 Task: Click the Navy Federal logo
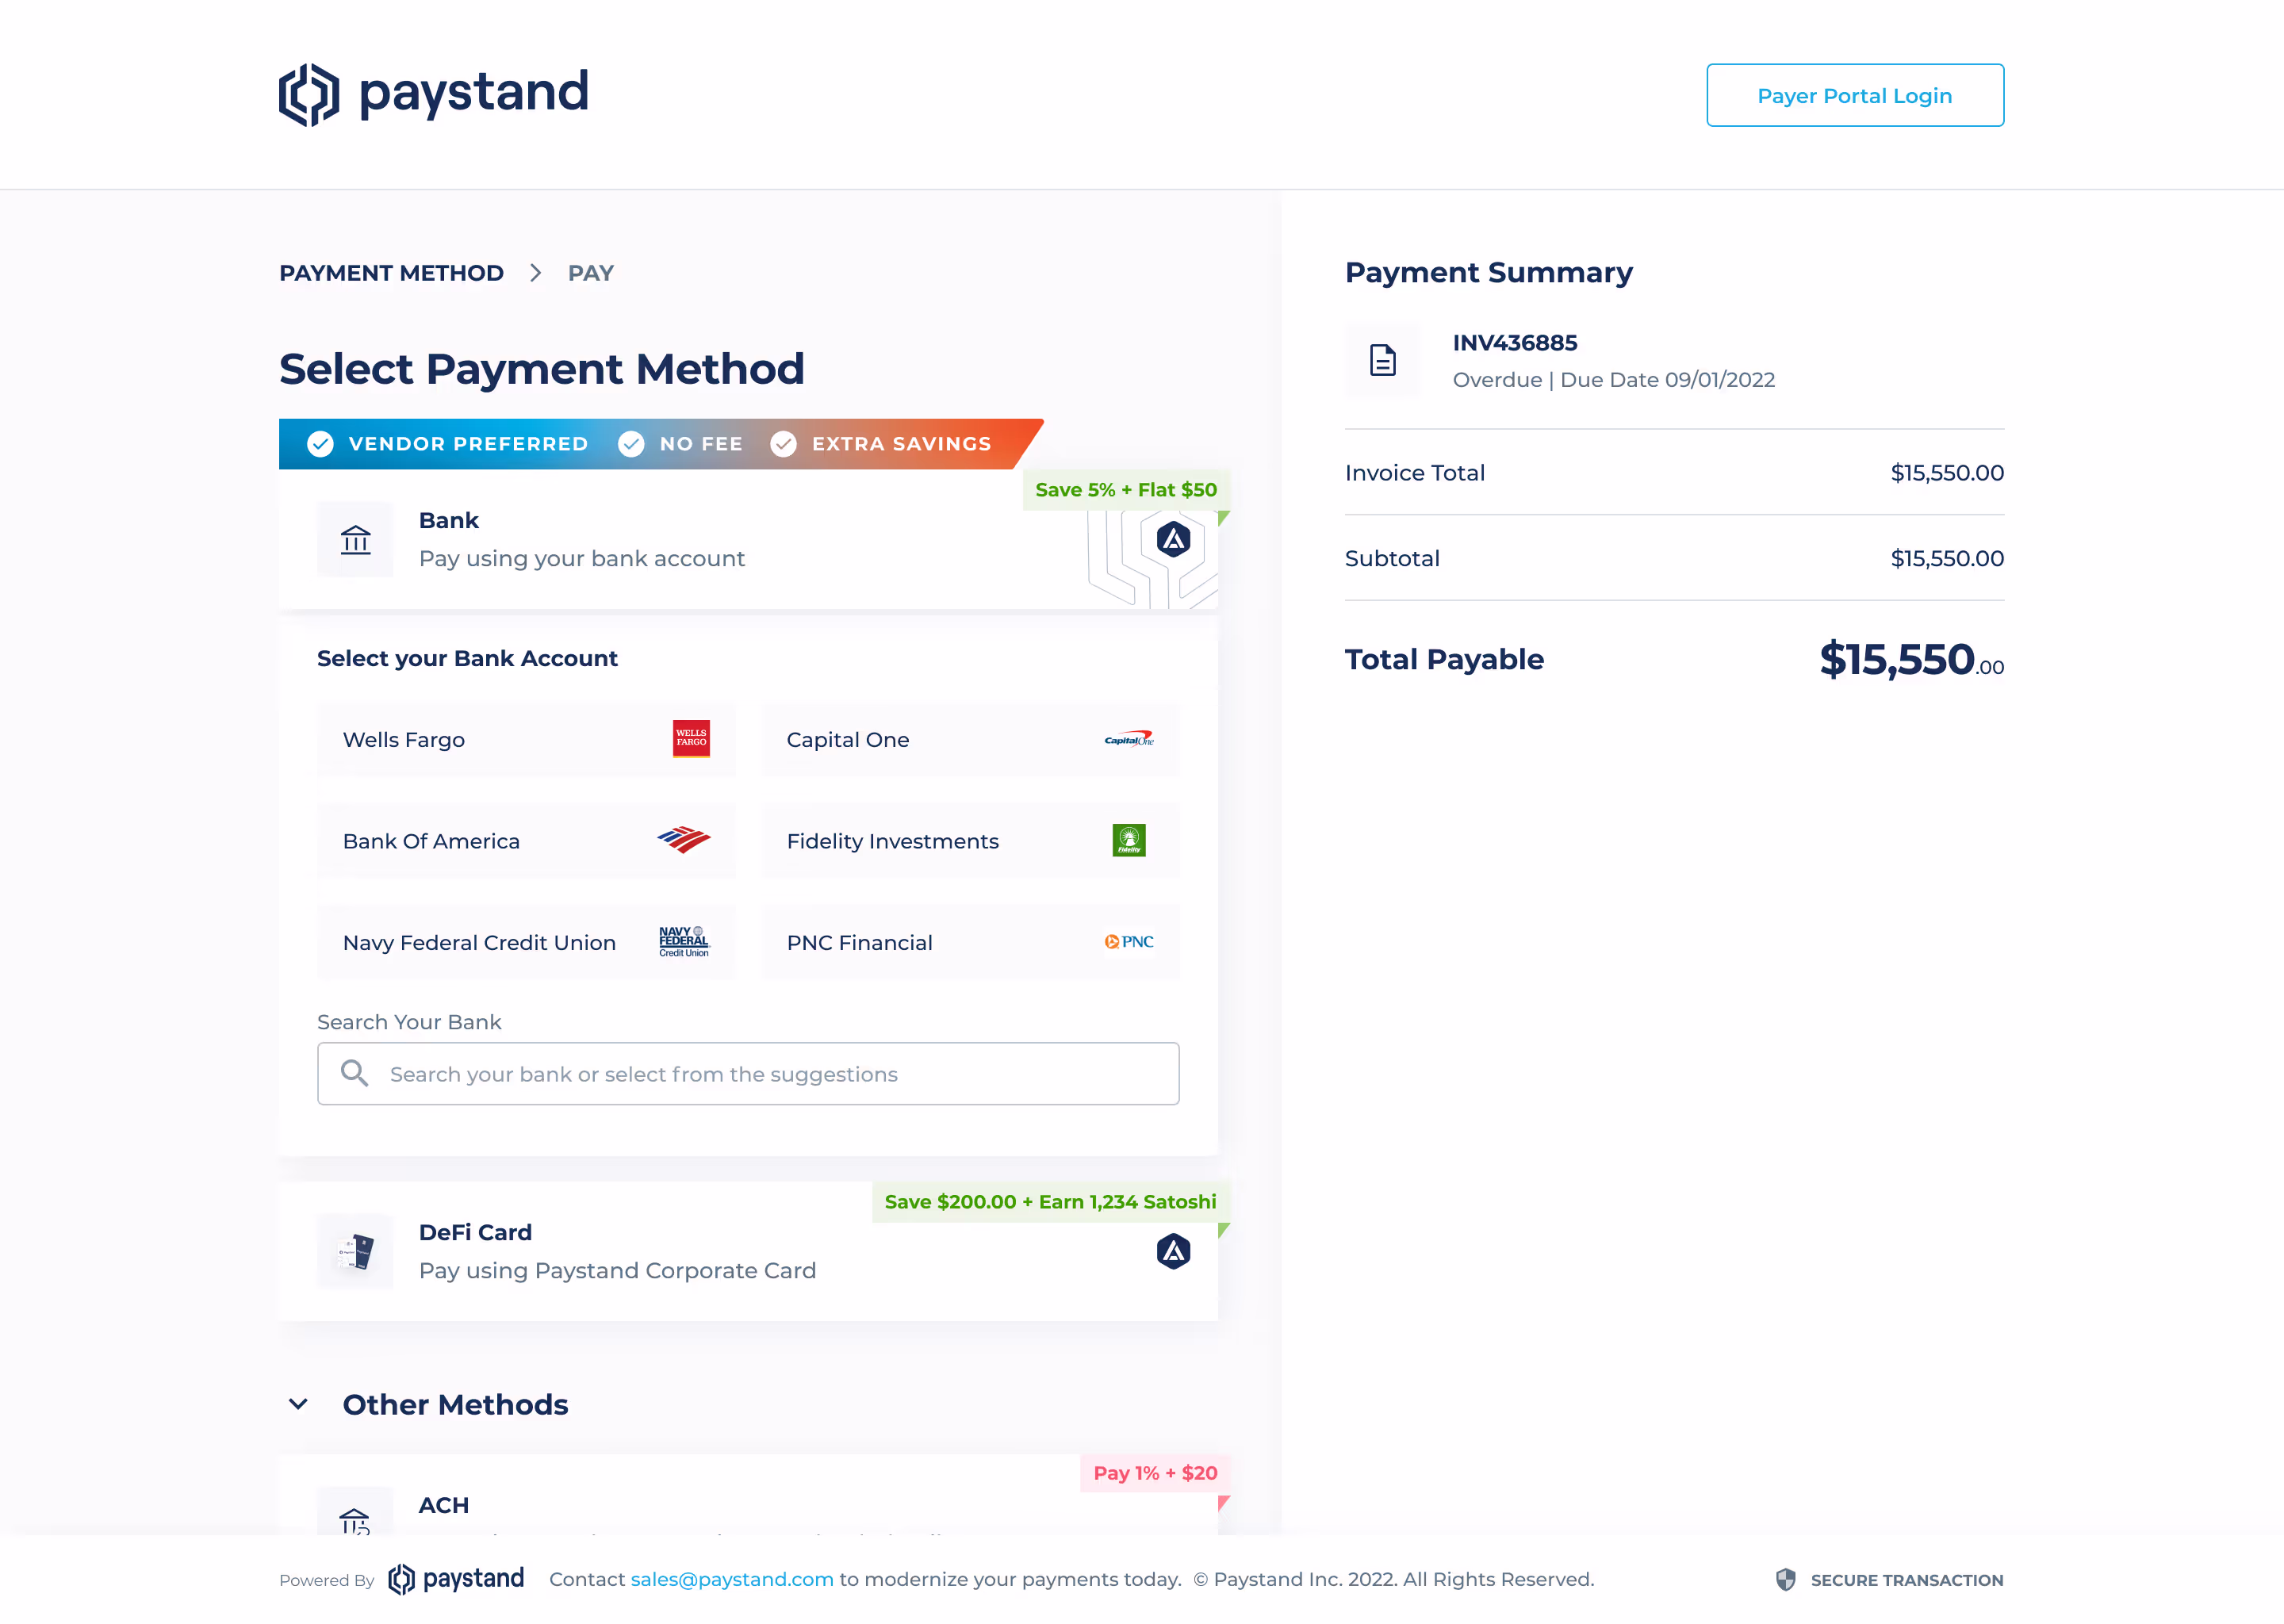684,941
